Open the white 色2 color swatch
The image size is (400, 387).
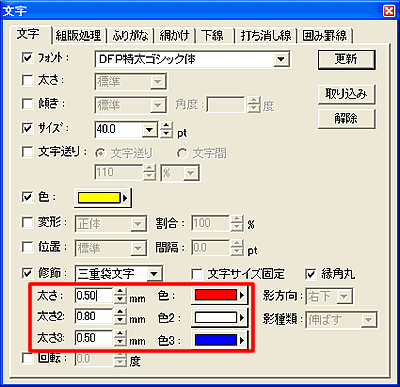tap(219, 317)
